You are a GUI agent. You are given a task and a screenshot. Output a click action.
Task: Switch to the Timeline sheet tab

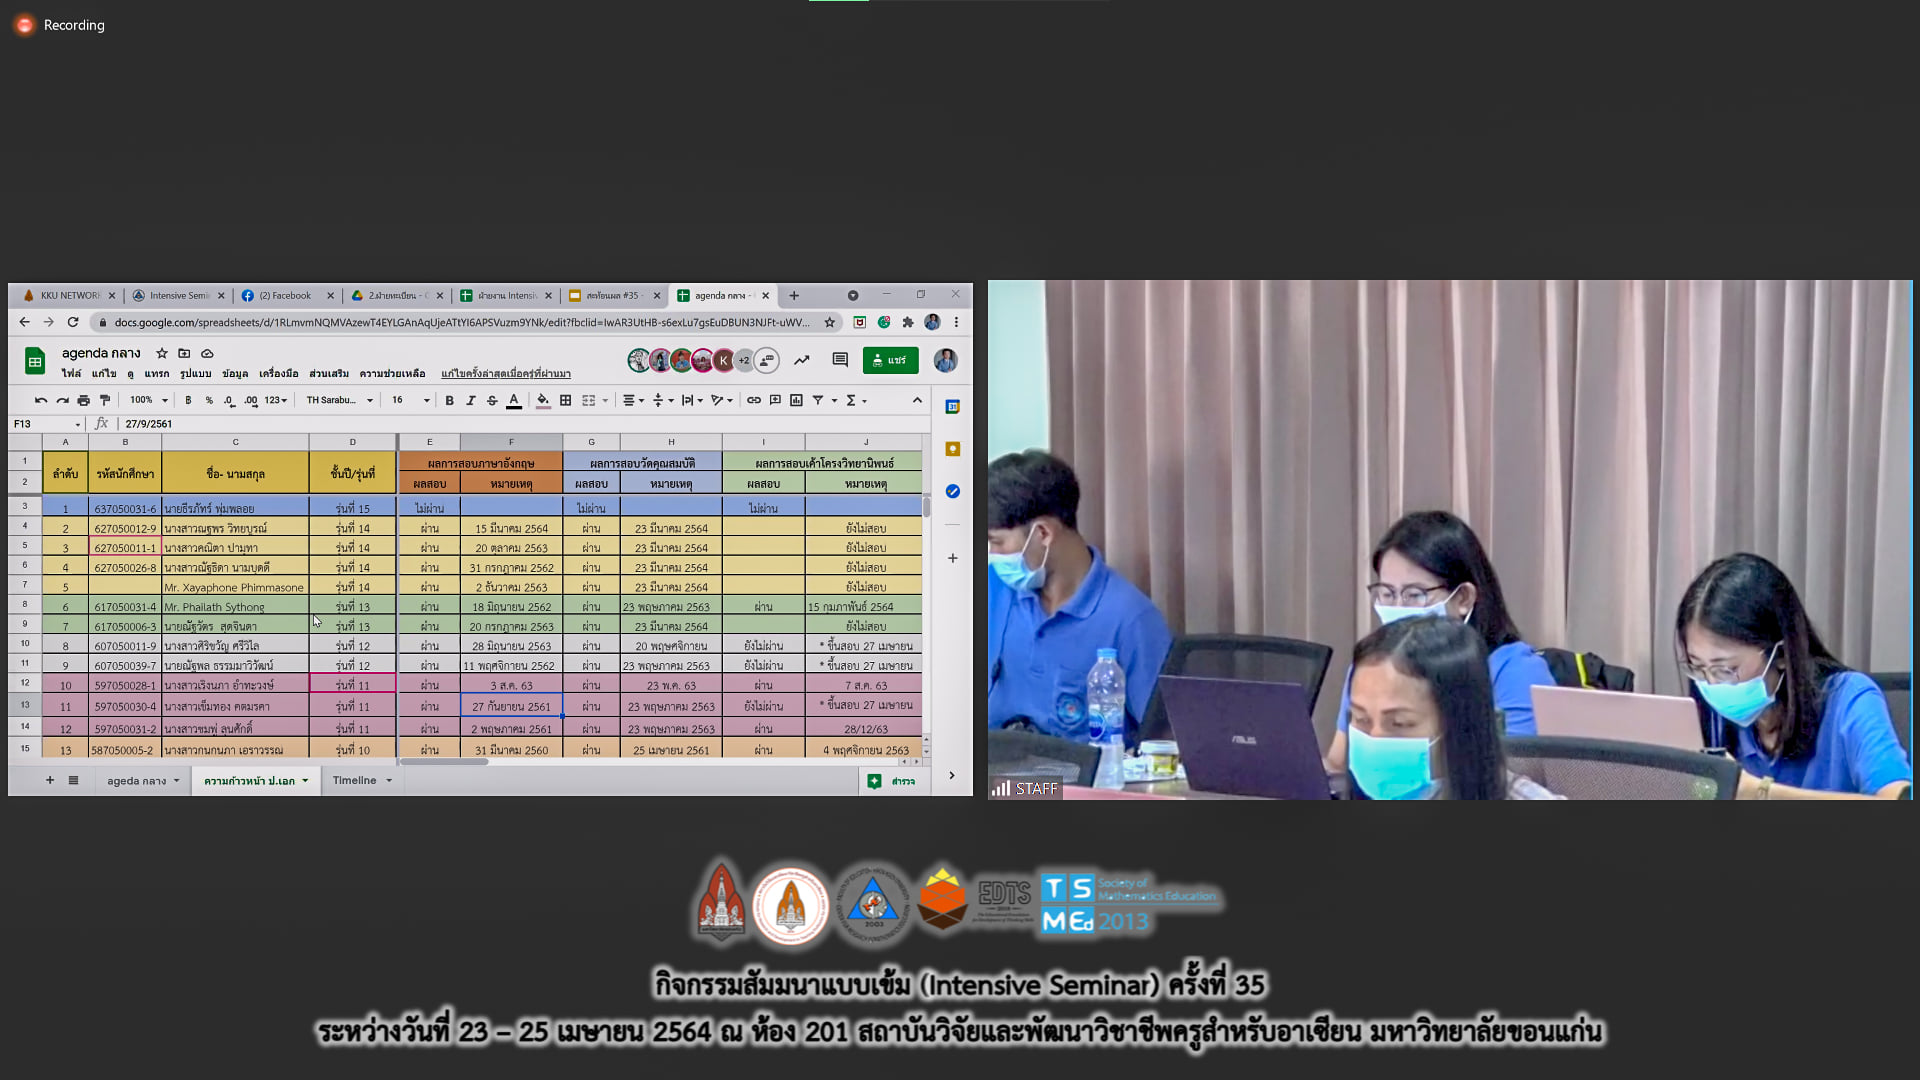[x=355, y=780]
